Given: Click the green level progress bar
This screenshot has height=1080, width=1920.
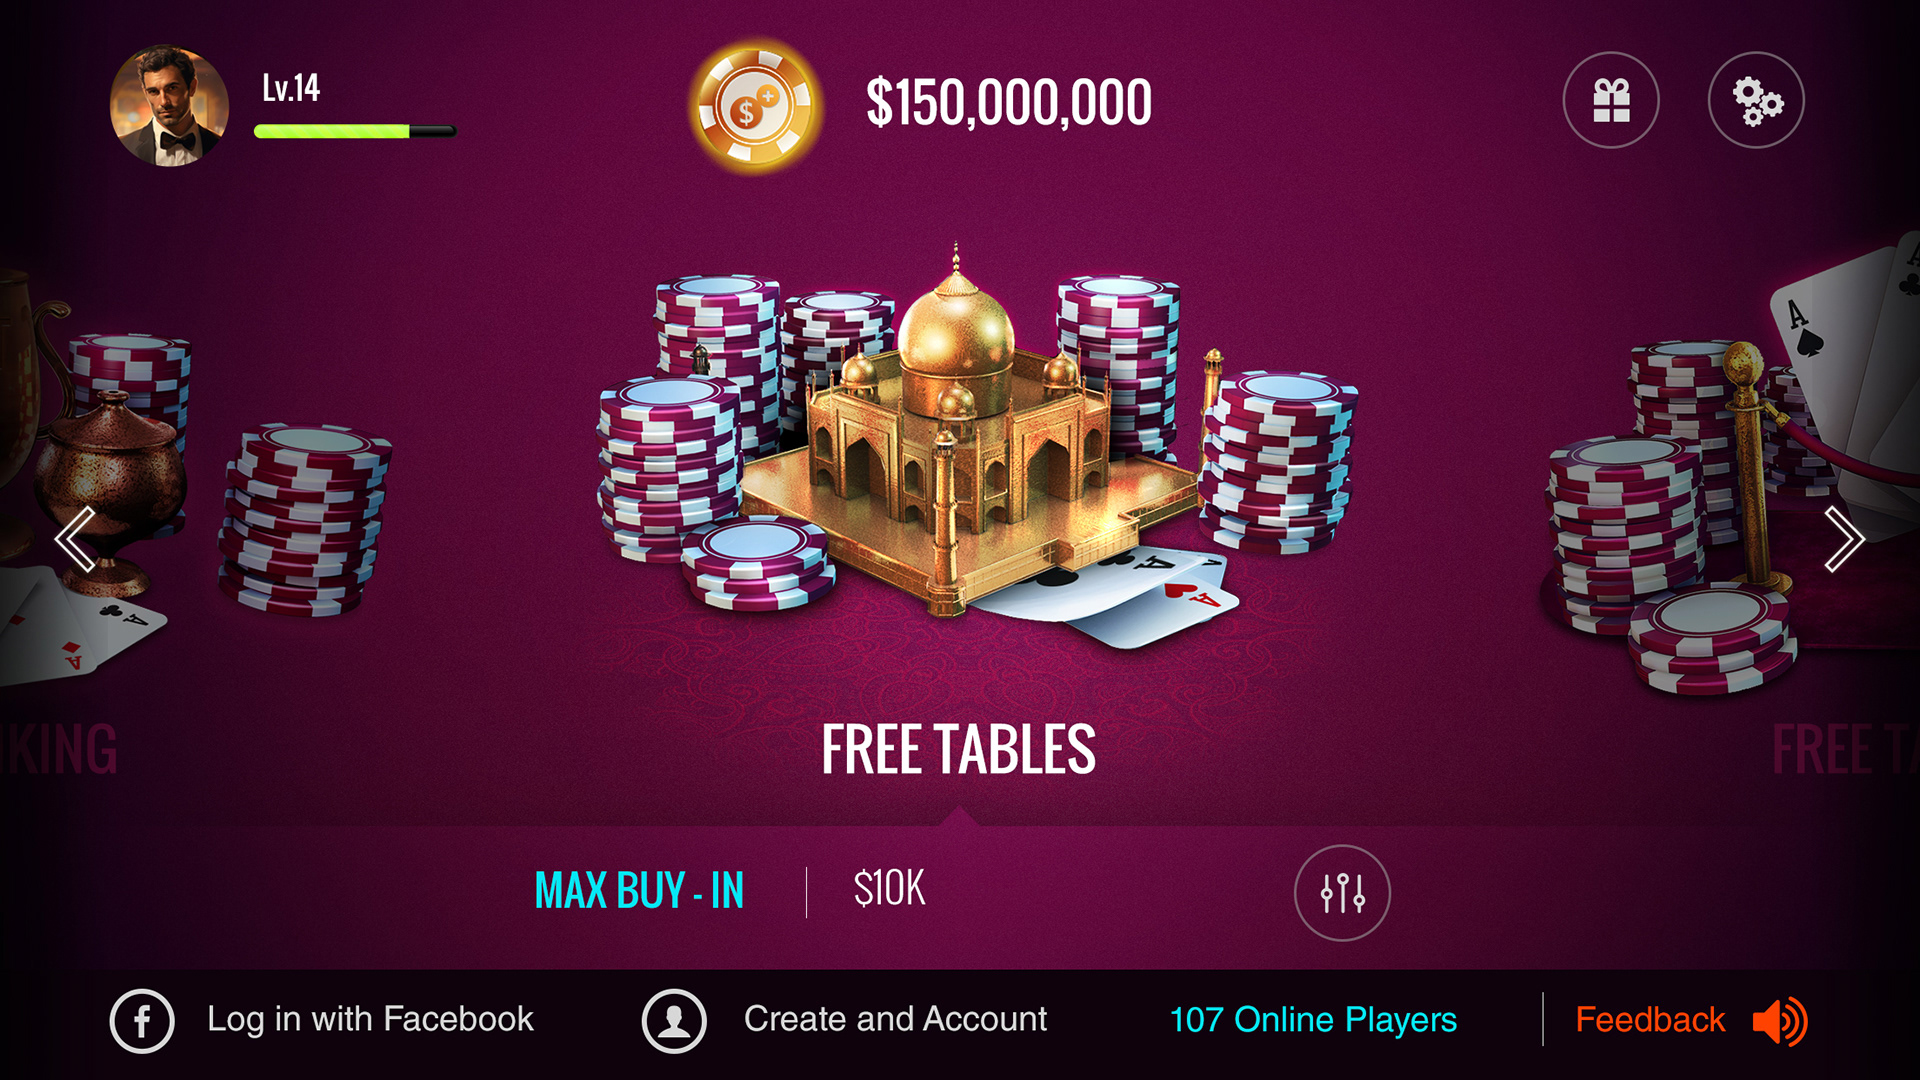Looking at the screenshot, I should point(355,131).
